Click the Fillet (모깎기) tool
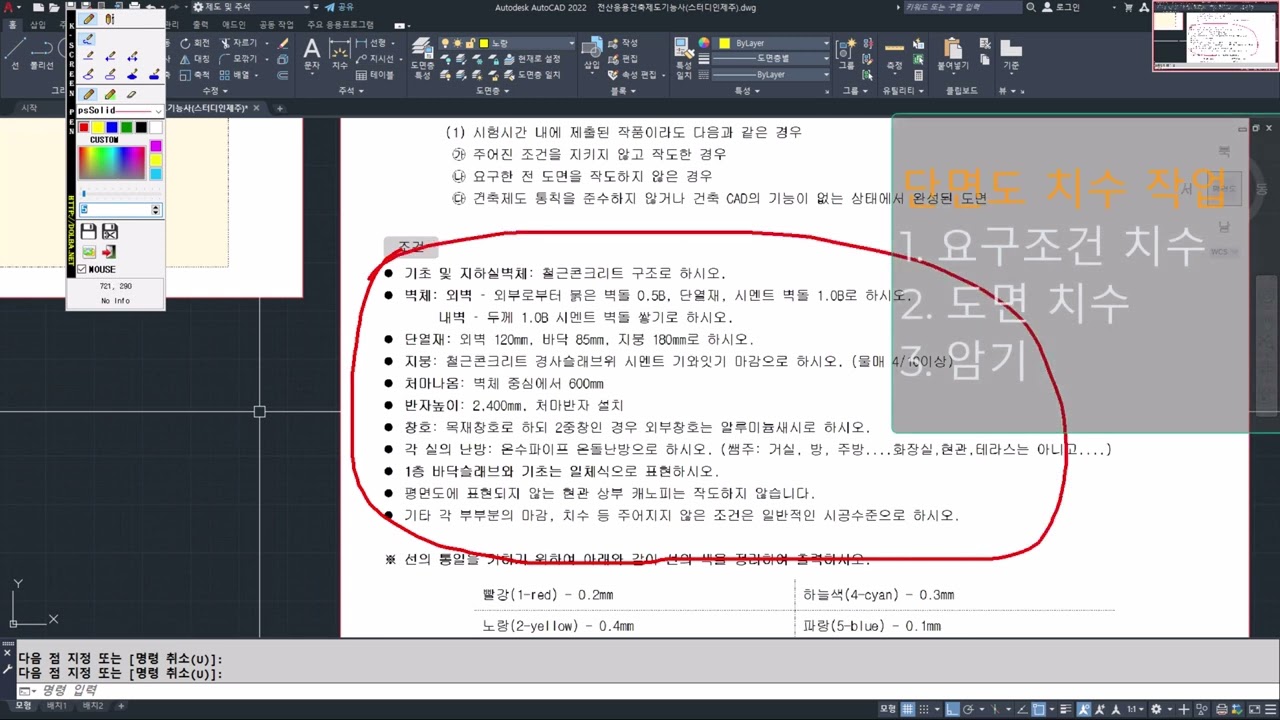 (238, 59)
